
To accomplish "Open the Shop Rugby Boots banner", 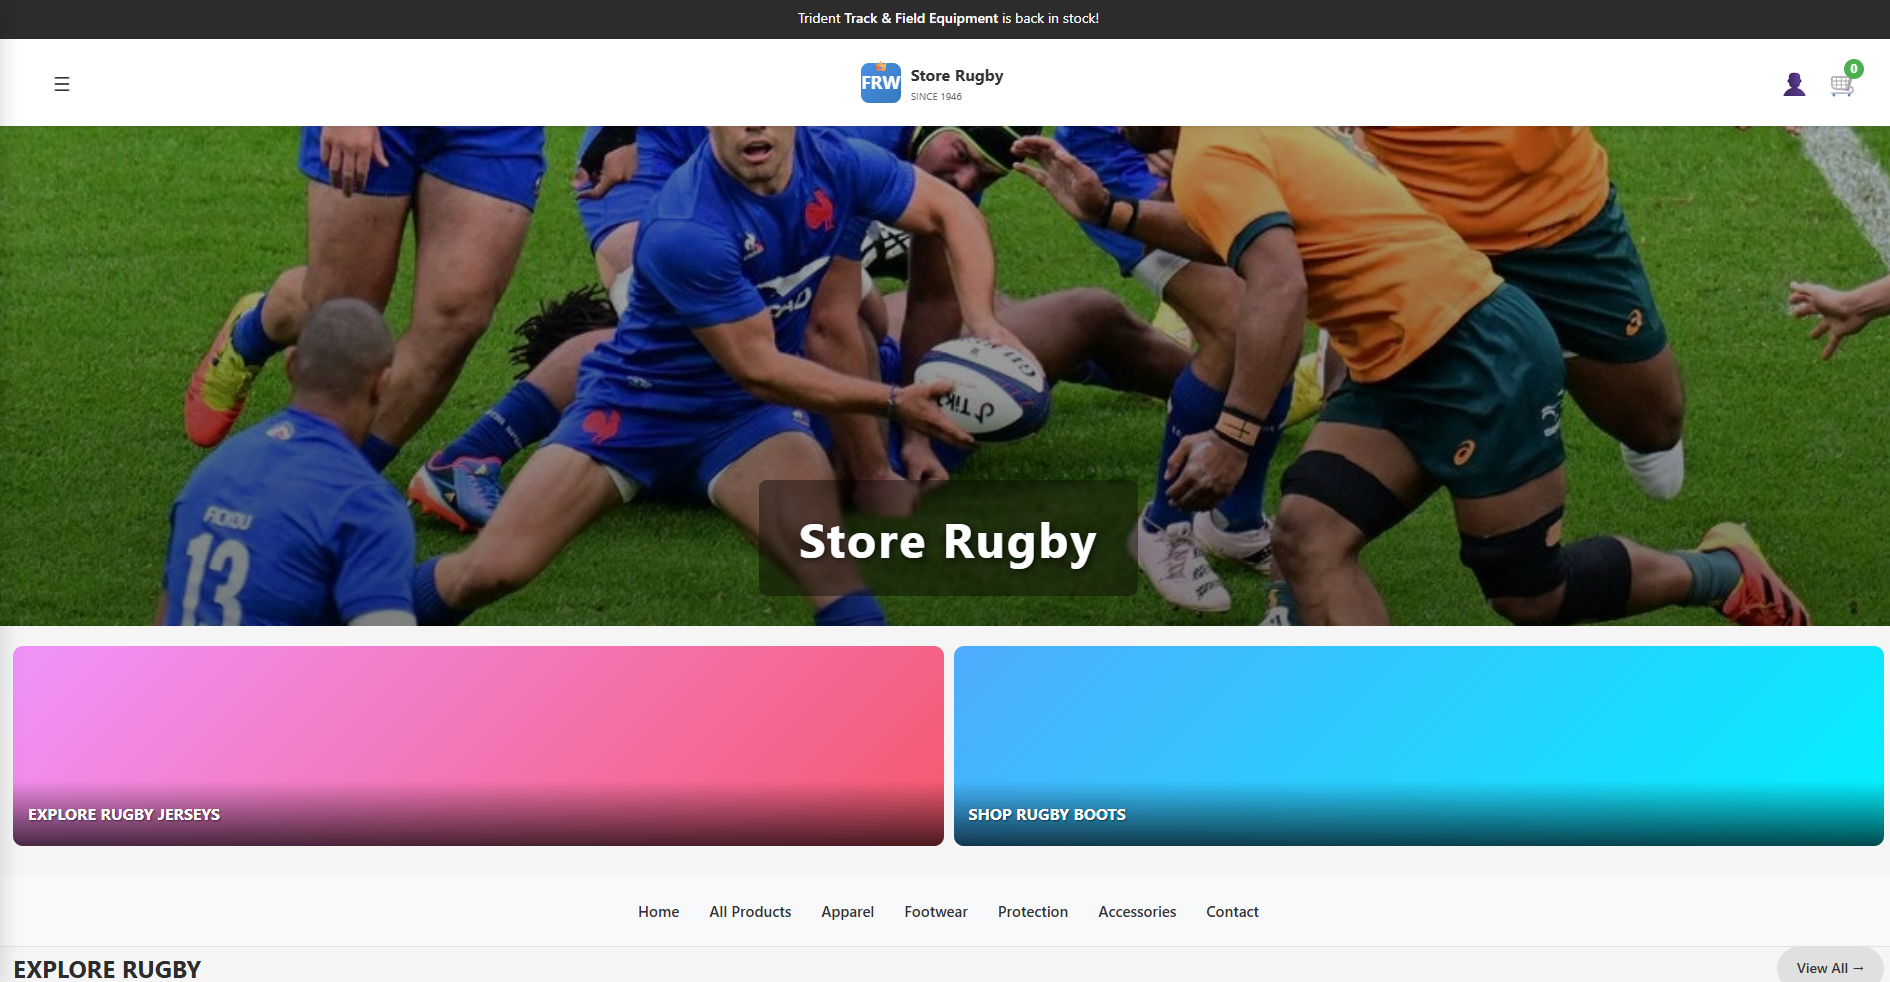I will point(1046,814).
